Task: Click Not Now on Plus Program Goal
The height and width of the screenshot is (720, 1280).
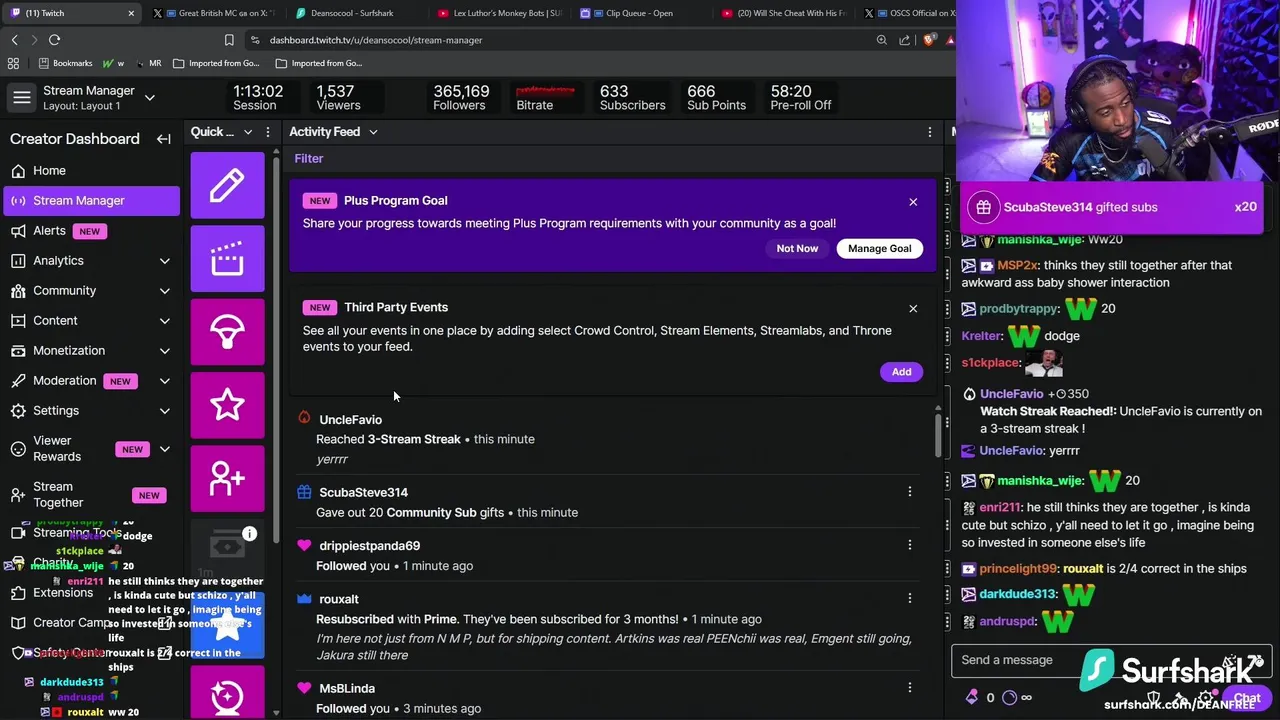Action: click(797, 248)
